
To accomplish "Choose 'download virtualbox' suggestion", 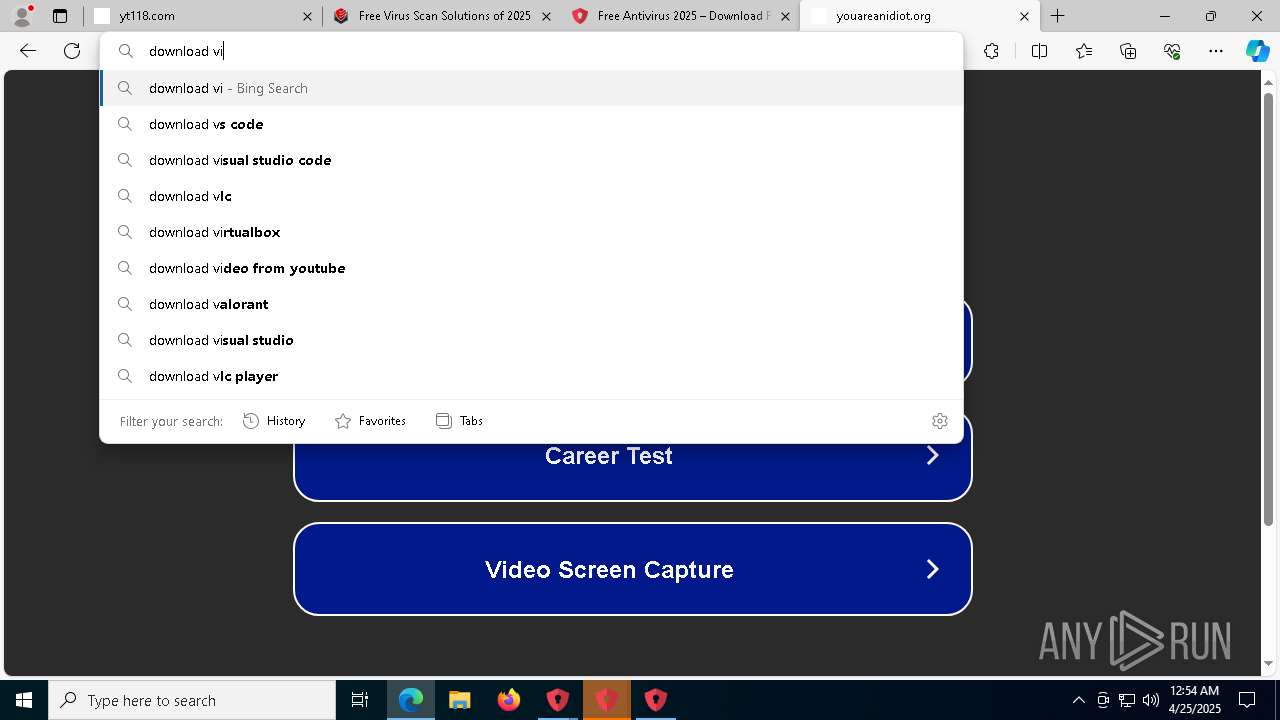I will pyautogui.click(x=531, y=232).
